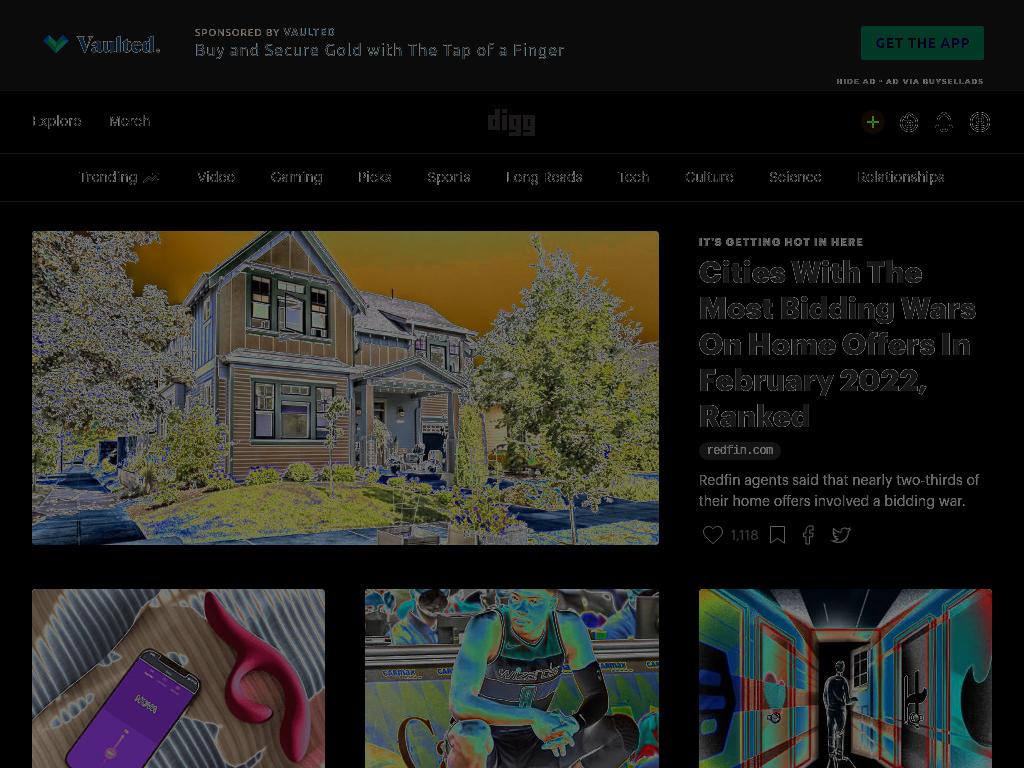Switch to the Gaming section

tap(296, 178)
